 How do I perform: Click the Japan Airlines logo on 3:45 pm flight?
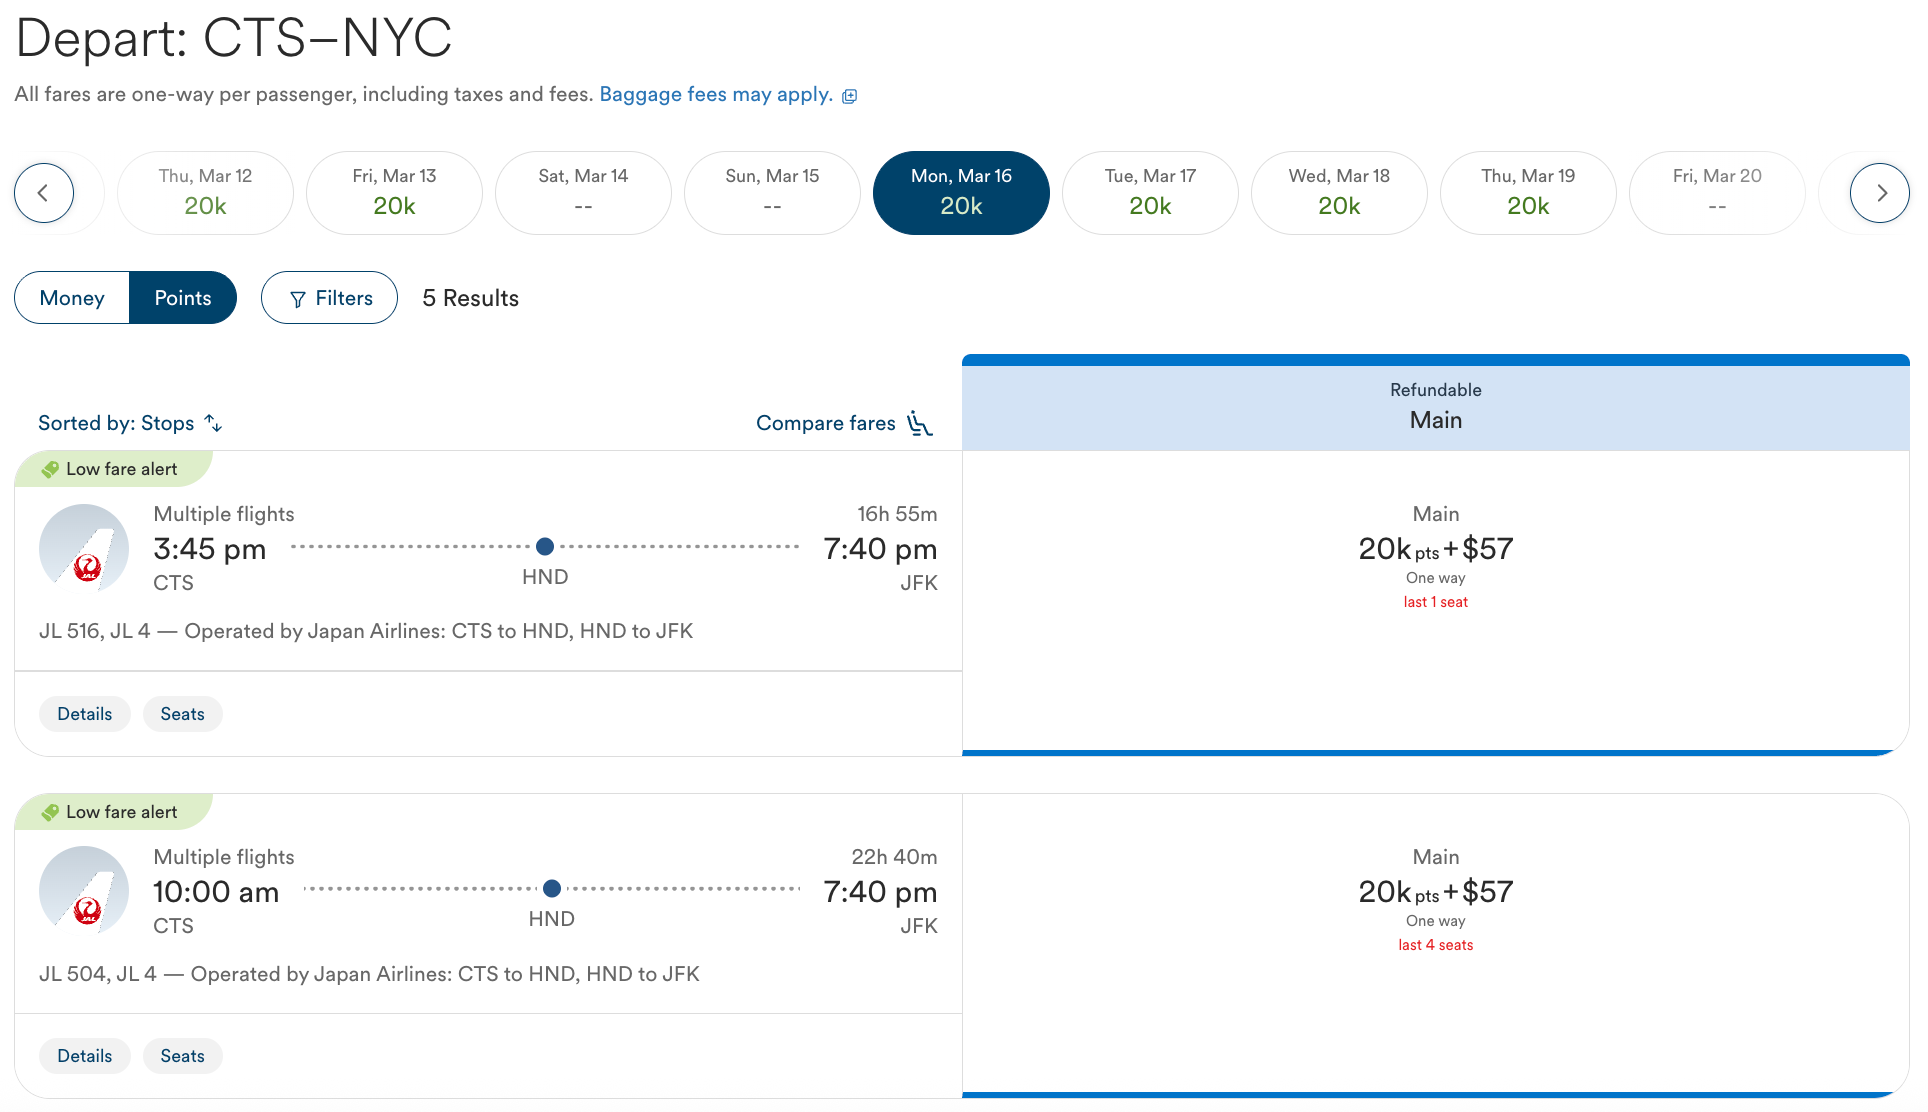pyautogui.click(x=84, y=549)
